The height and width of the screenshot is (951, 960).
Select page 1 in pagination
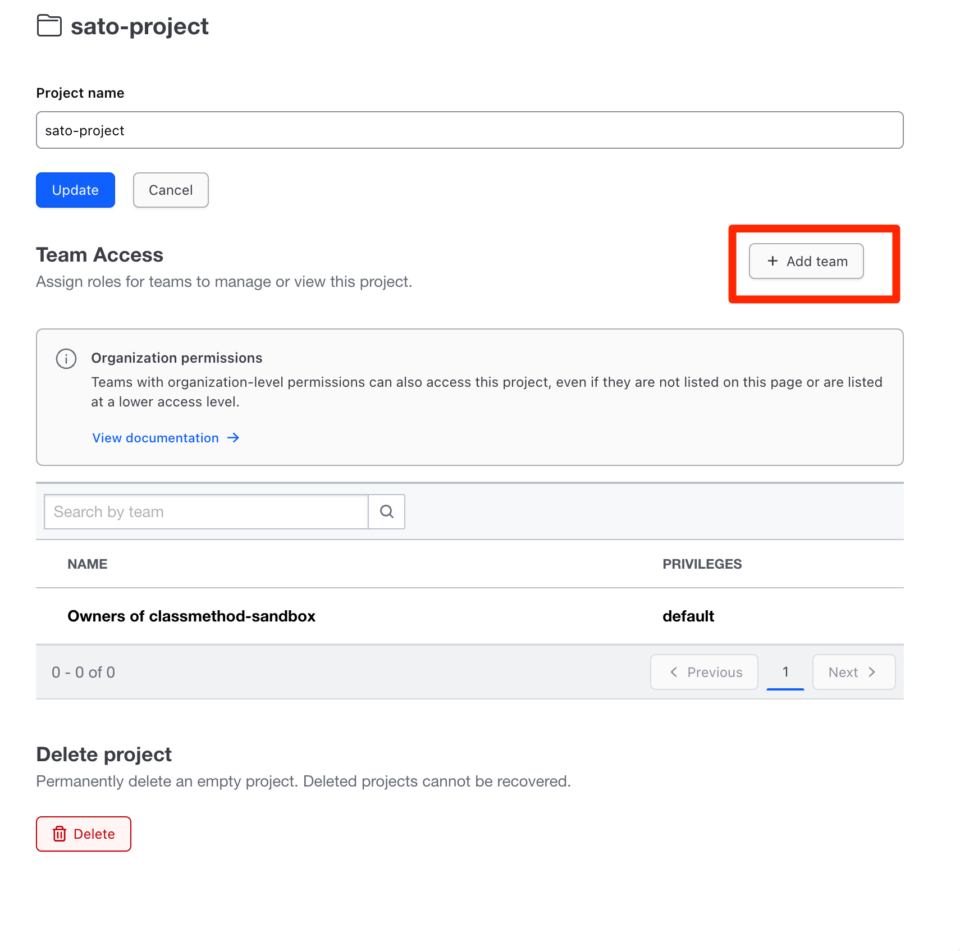point(785,672)
